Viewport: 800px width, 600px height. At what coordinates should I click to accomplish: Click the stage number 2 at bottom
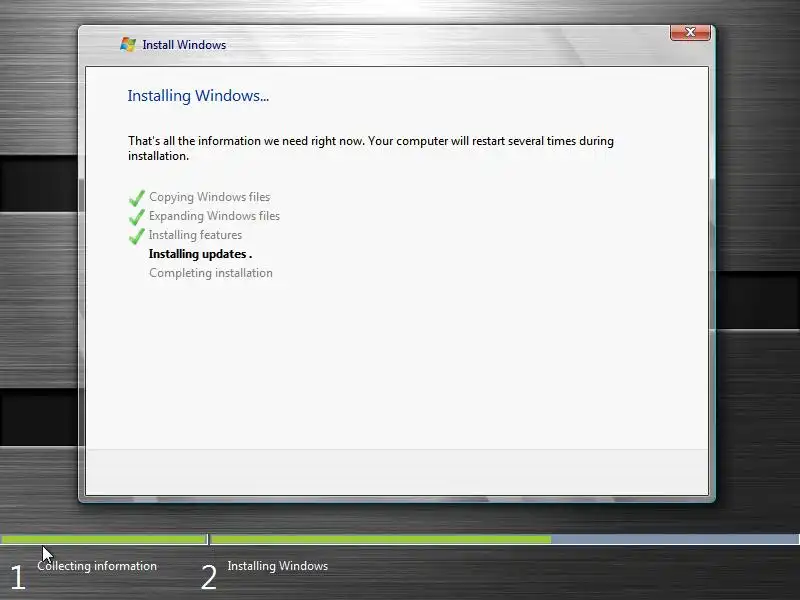tap(209, 578)
